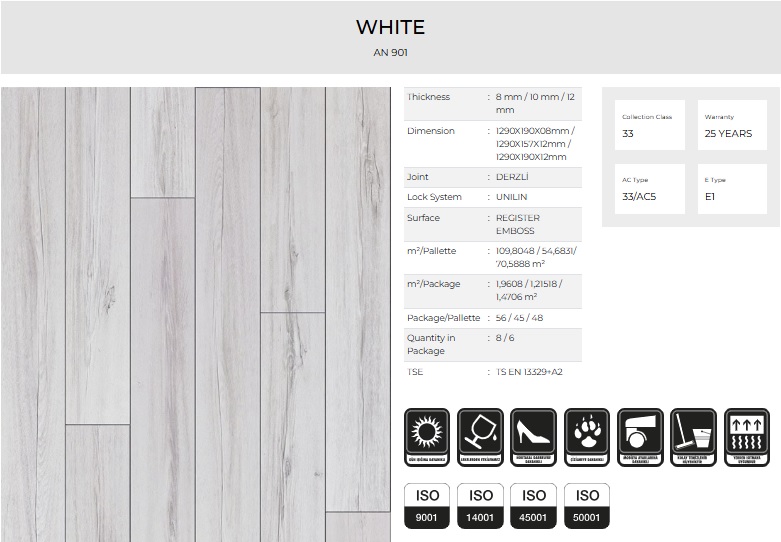Select the high heel shoe resistance icon
The width and height of the screenshot is (781, 542).
534,437
